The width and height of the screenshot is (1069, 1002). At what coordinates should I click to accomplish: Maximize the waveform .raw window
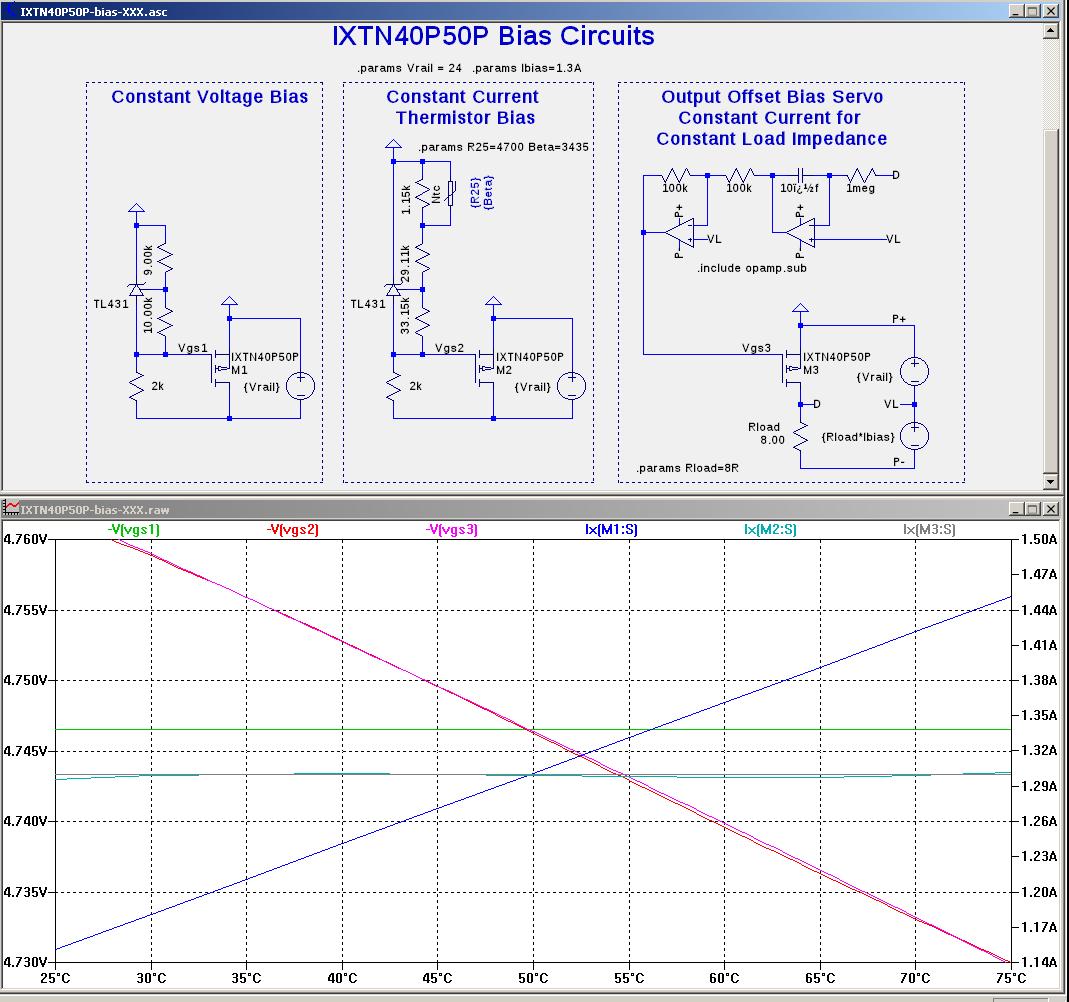pyautogui.click(x=1032, y=508)
